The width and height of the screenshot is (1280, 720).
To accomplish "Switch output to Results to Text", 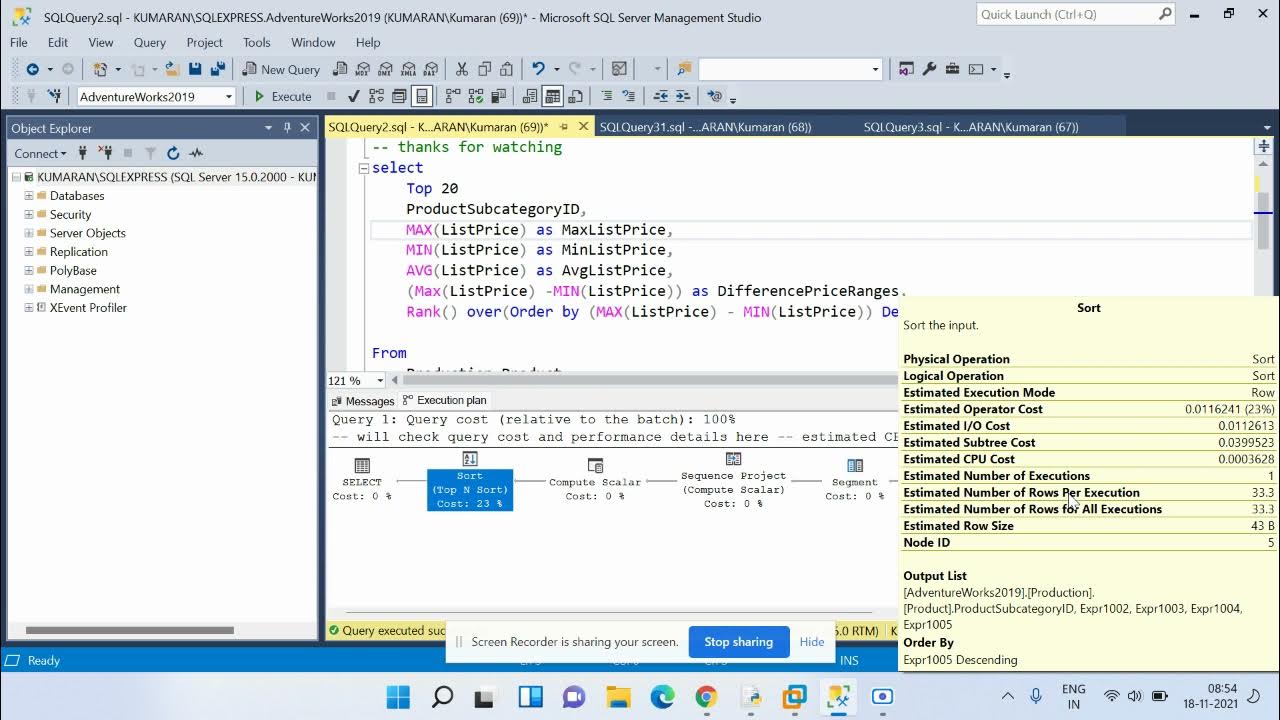I will point(529,96).
